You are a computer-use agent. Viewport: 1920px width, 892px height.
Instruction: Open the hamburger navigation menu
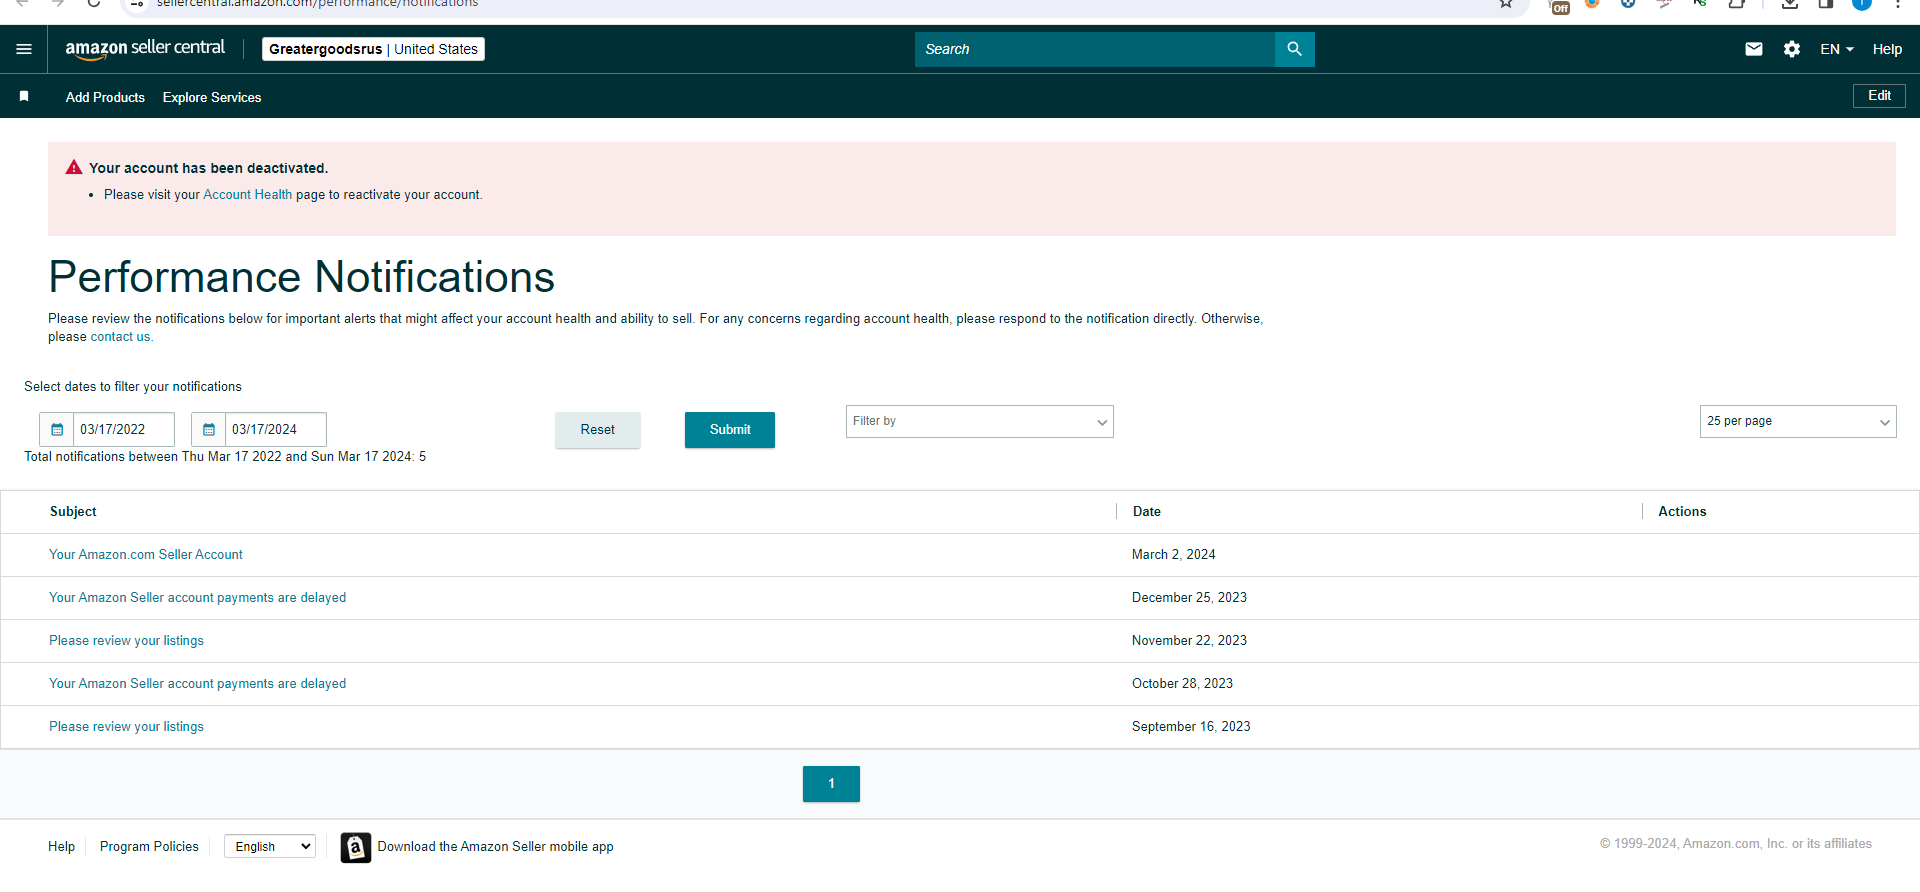point(24,49)
